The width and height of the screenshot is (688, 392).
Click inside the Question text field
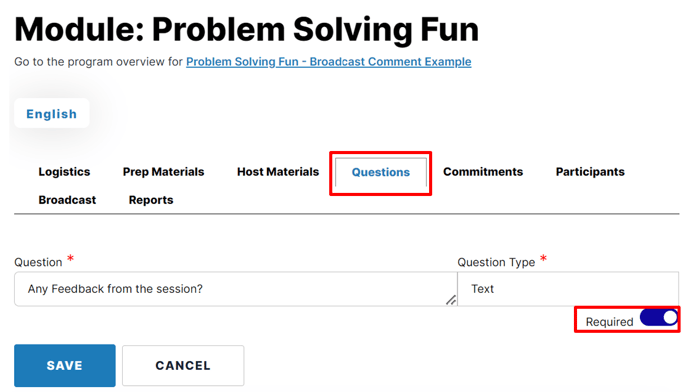(x=236, y=289)
